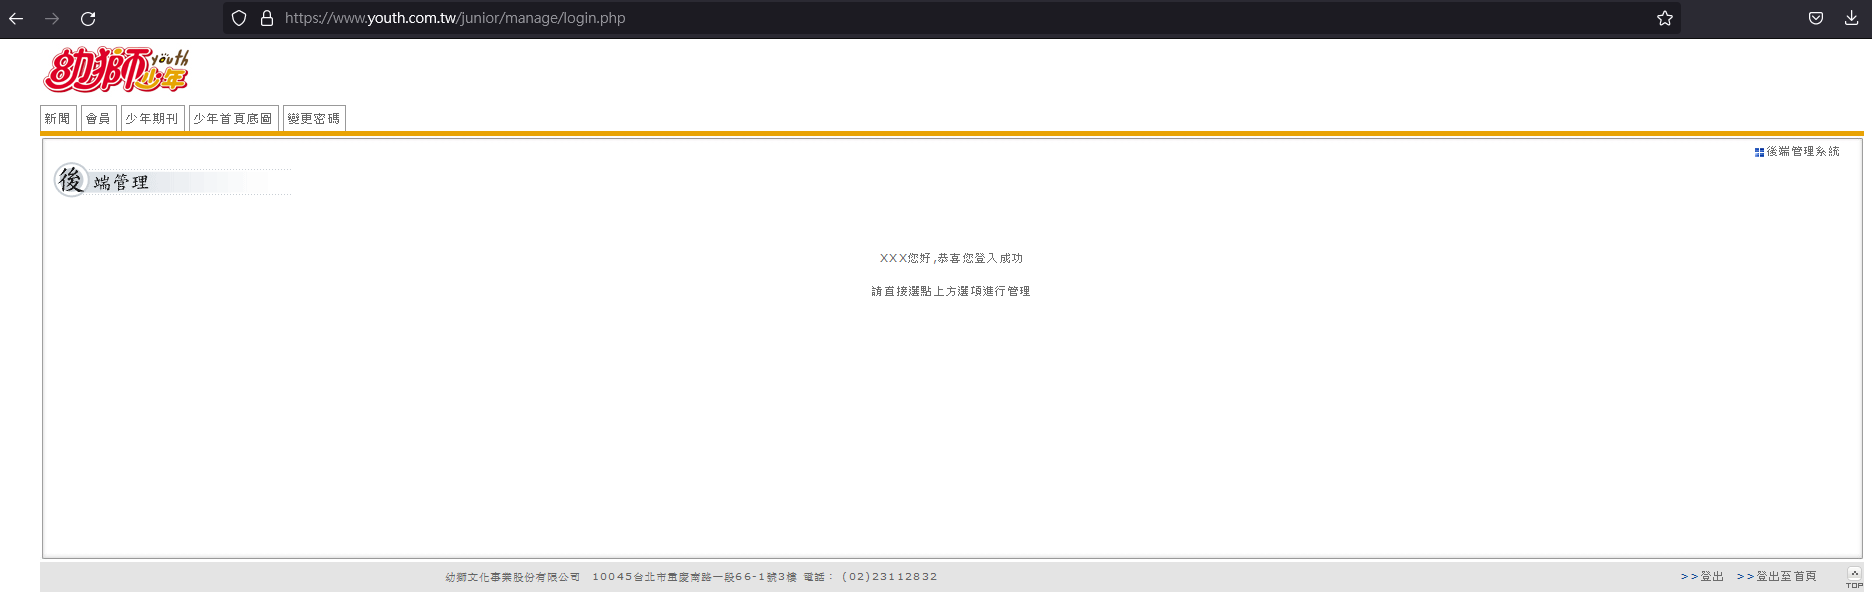Click the 後端管理系統 label text
Viewport: 1872px width, 613px height.
pos(1803,152)
